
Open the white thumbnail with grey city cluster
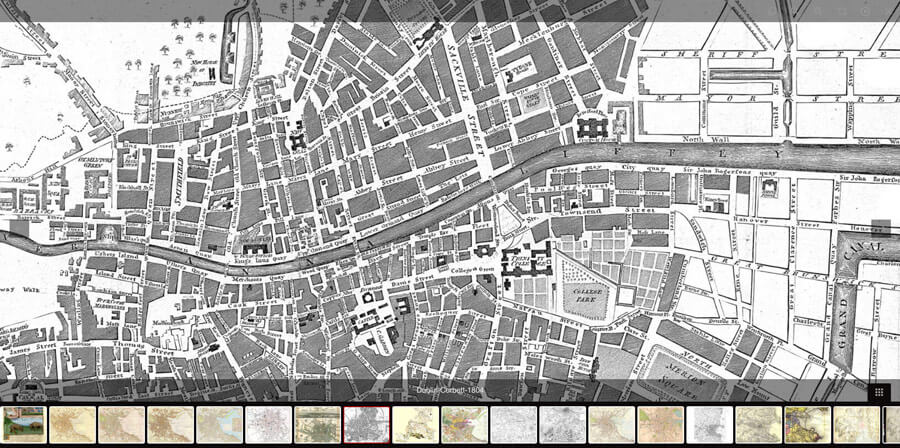[709, 424]
